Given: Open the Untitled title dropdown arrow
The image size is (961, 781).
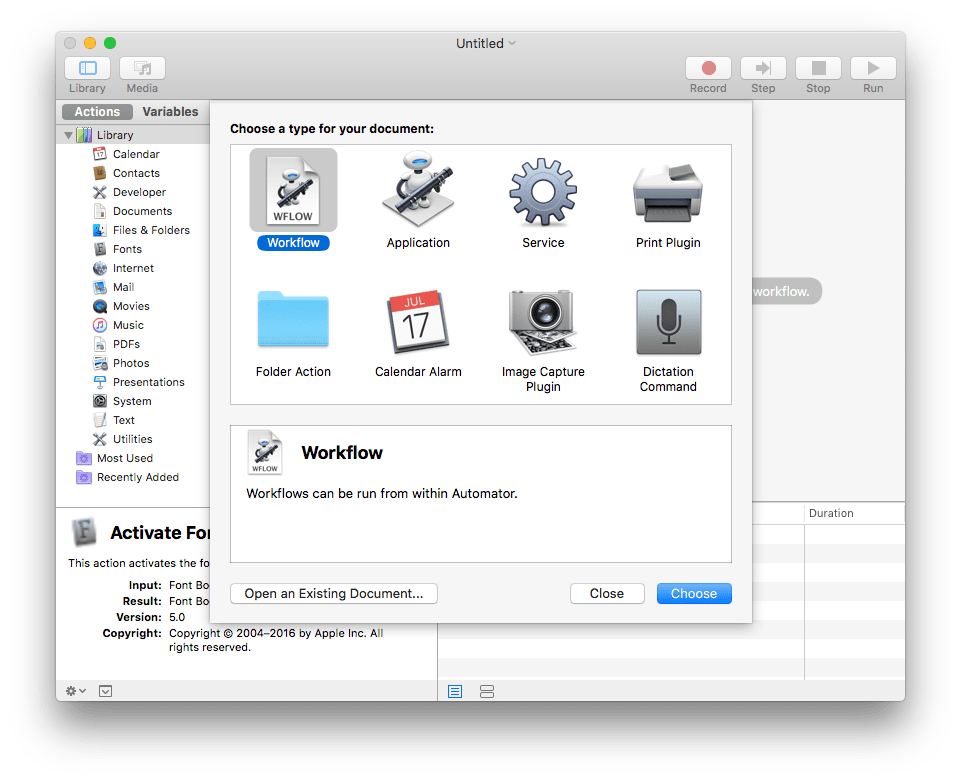Looking at the screenshot, I should (513, 43).
